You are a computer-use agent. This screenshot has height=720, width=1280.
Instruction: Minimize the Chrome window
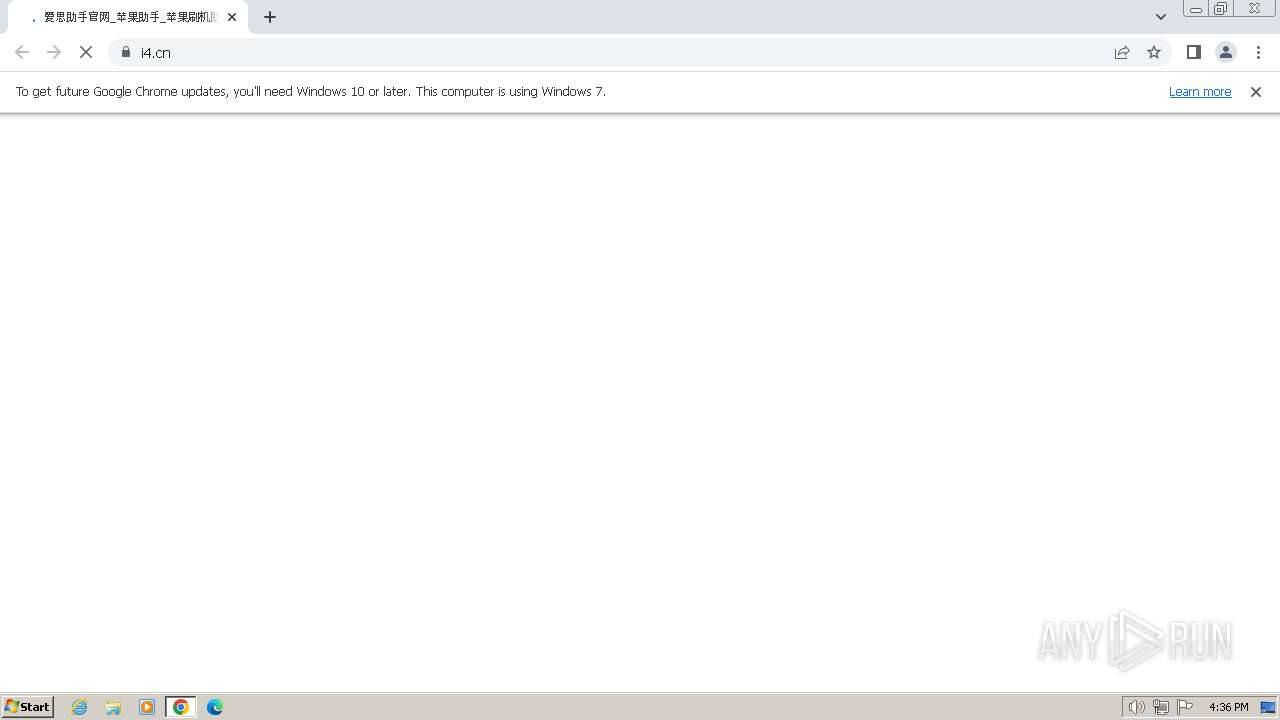[x=1196, y=9]
